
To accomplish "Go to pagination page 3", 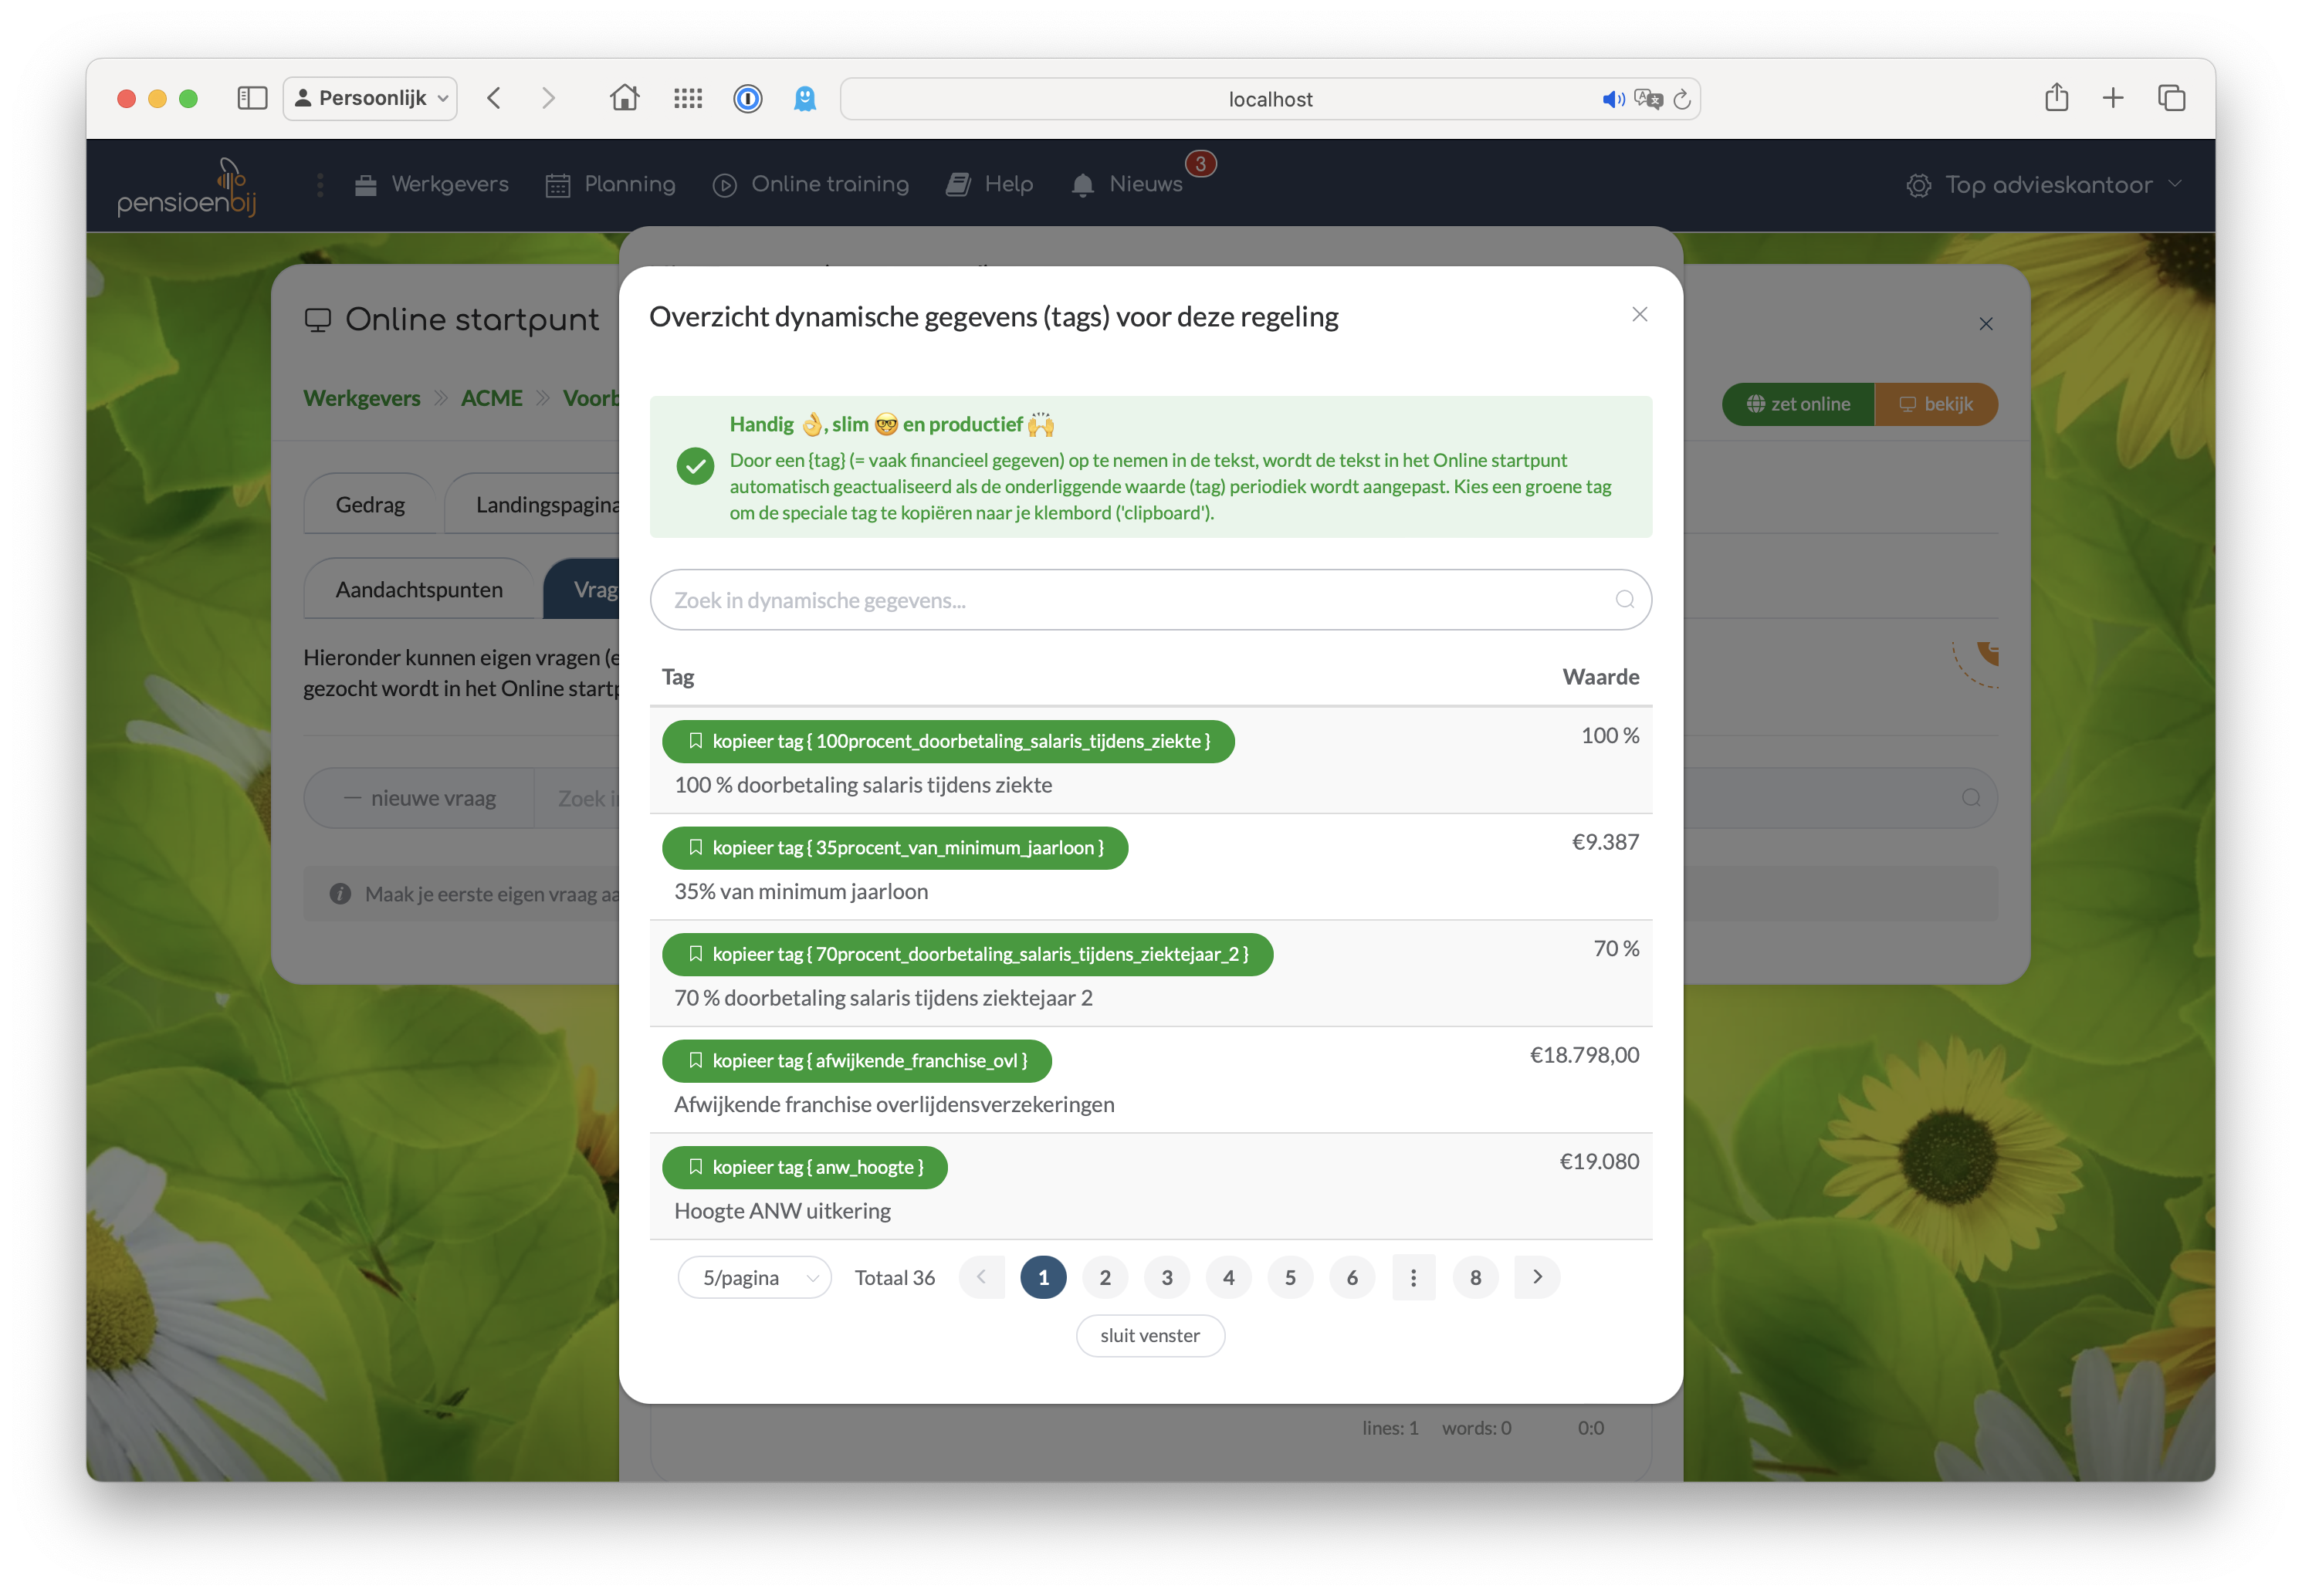I will tap(1167, 1277).
